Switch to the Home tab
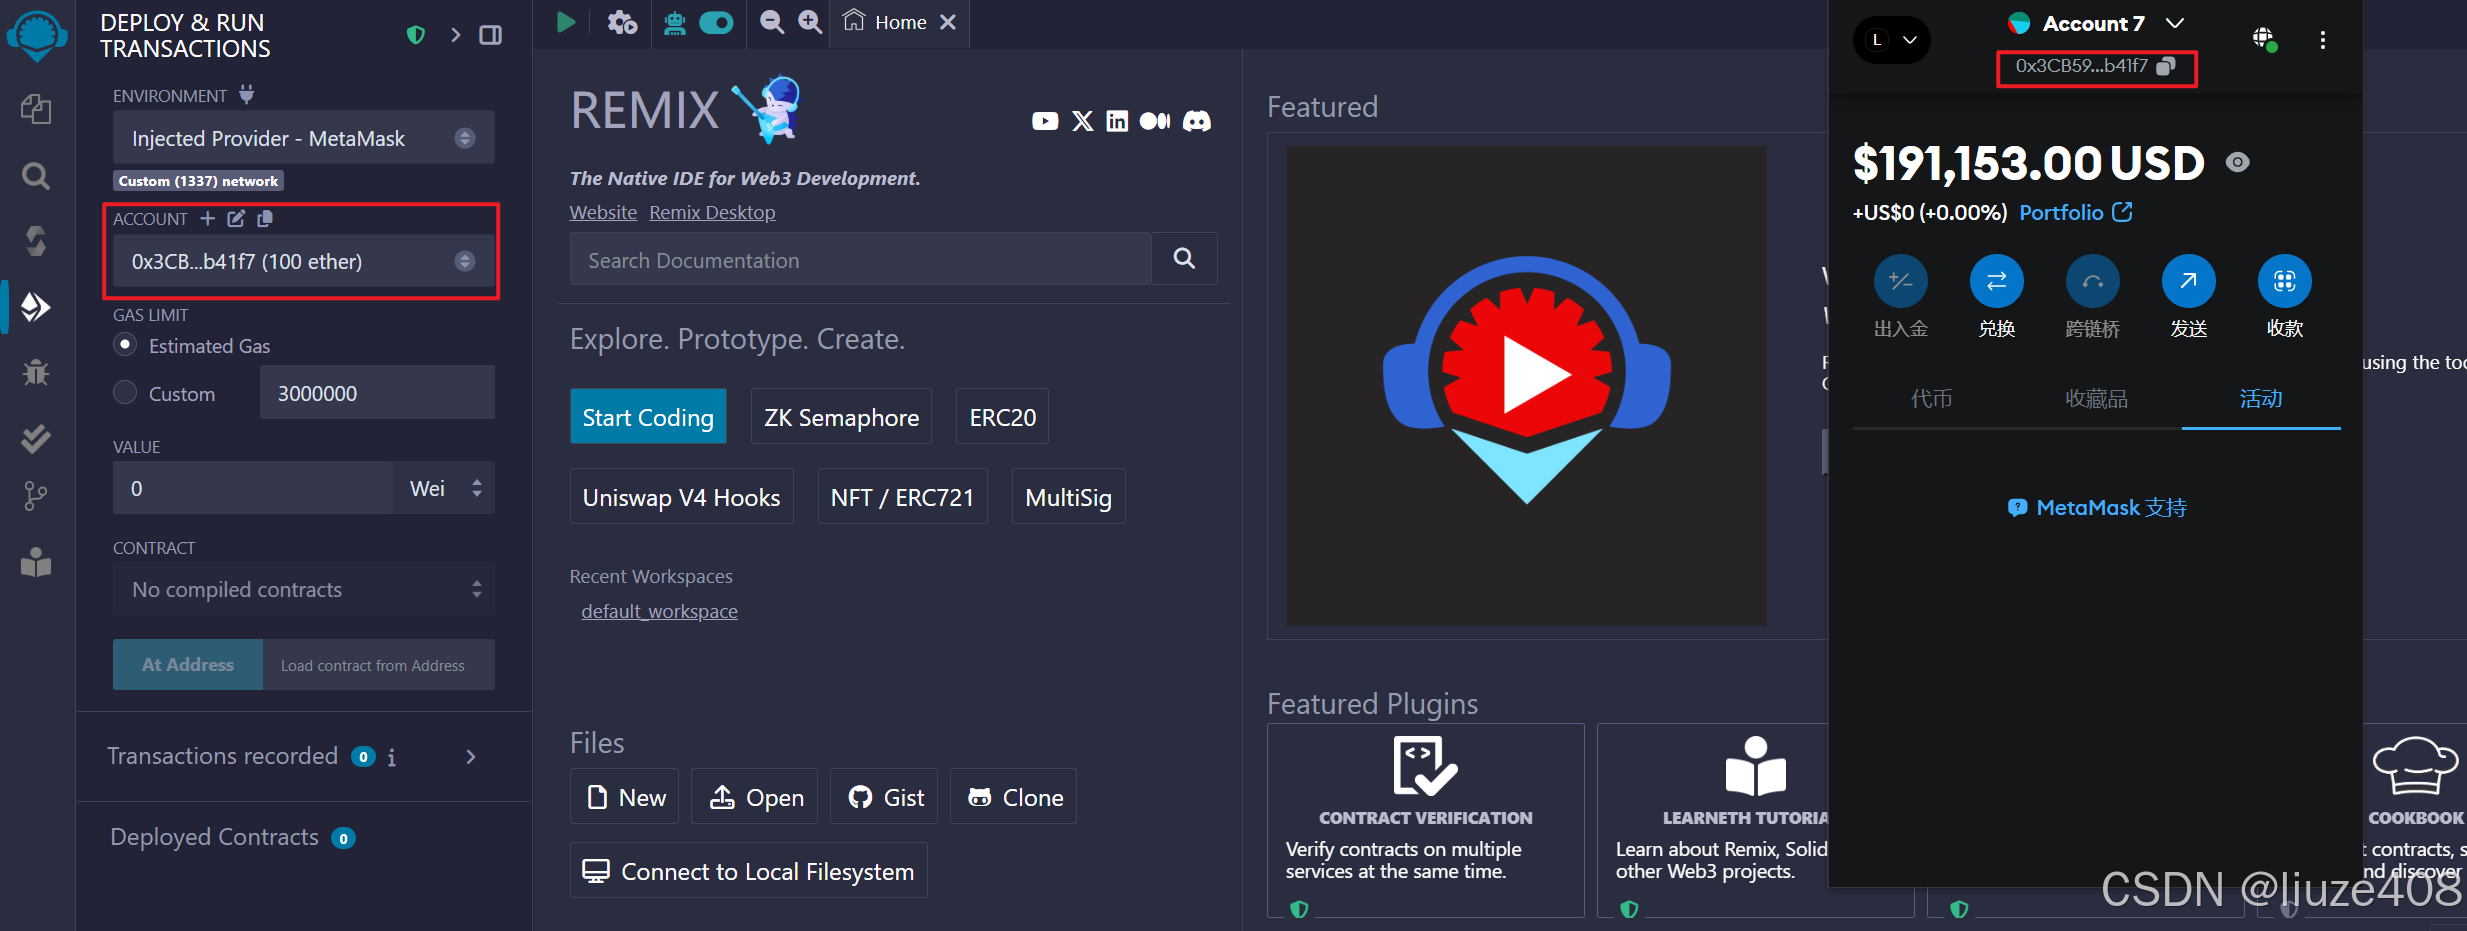The width and height of the screenshot is (2467, 931). 885,22
